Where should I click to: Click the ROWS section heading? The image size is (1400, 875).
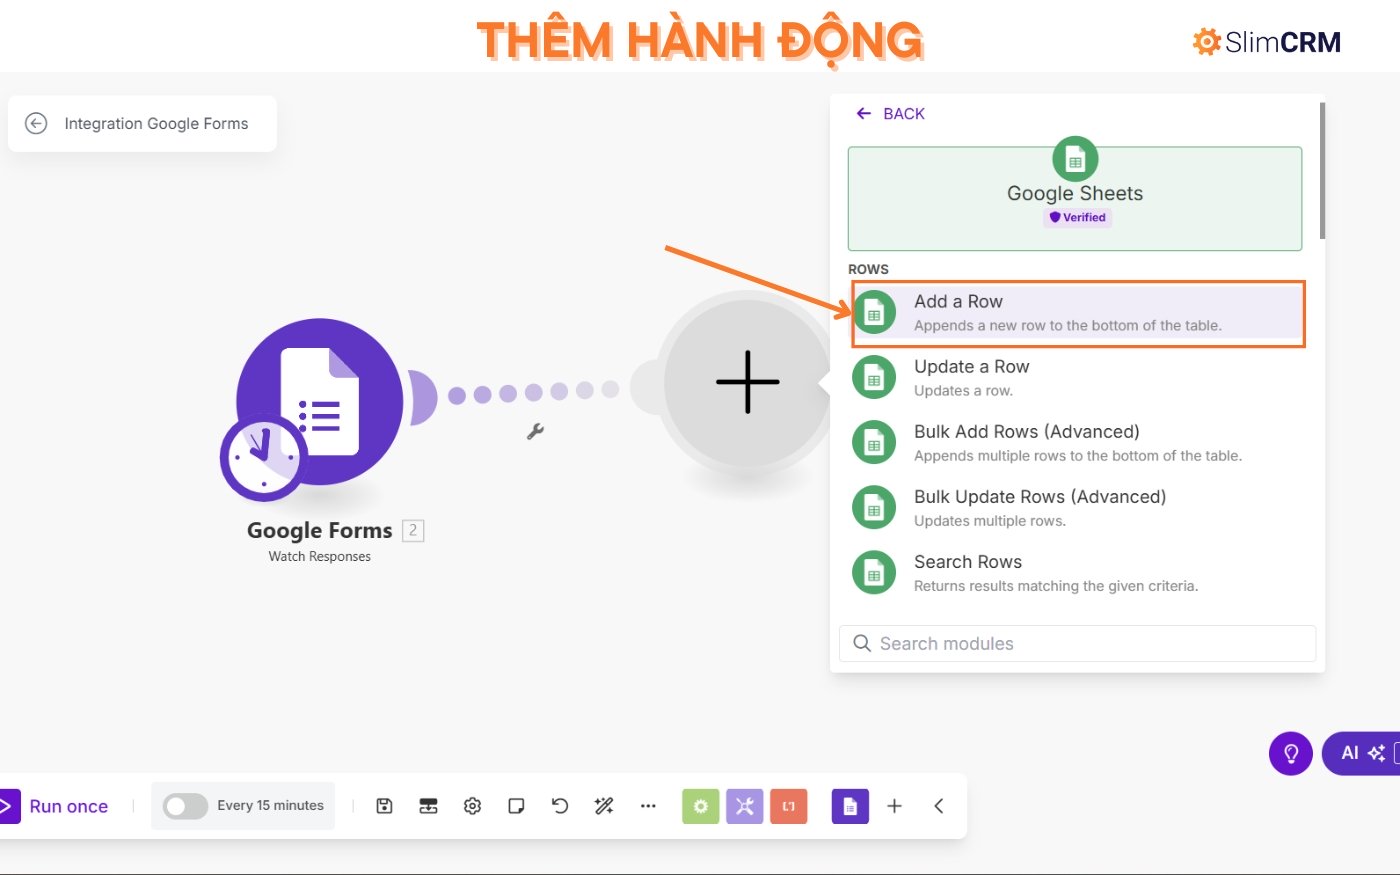pos(868,269)
